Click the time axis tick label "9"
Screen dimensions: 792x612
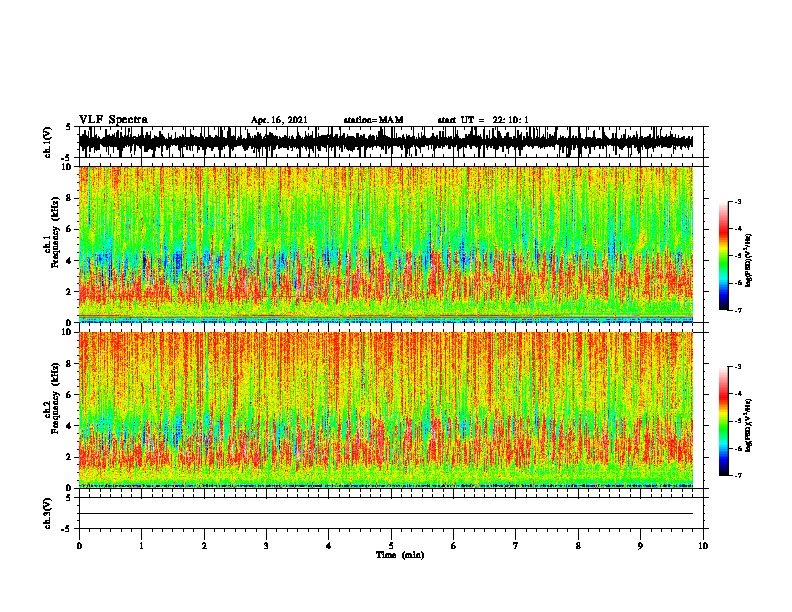(640, 545)
